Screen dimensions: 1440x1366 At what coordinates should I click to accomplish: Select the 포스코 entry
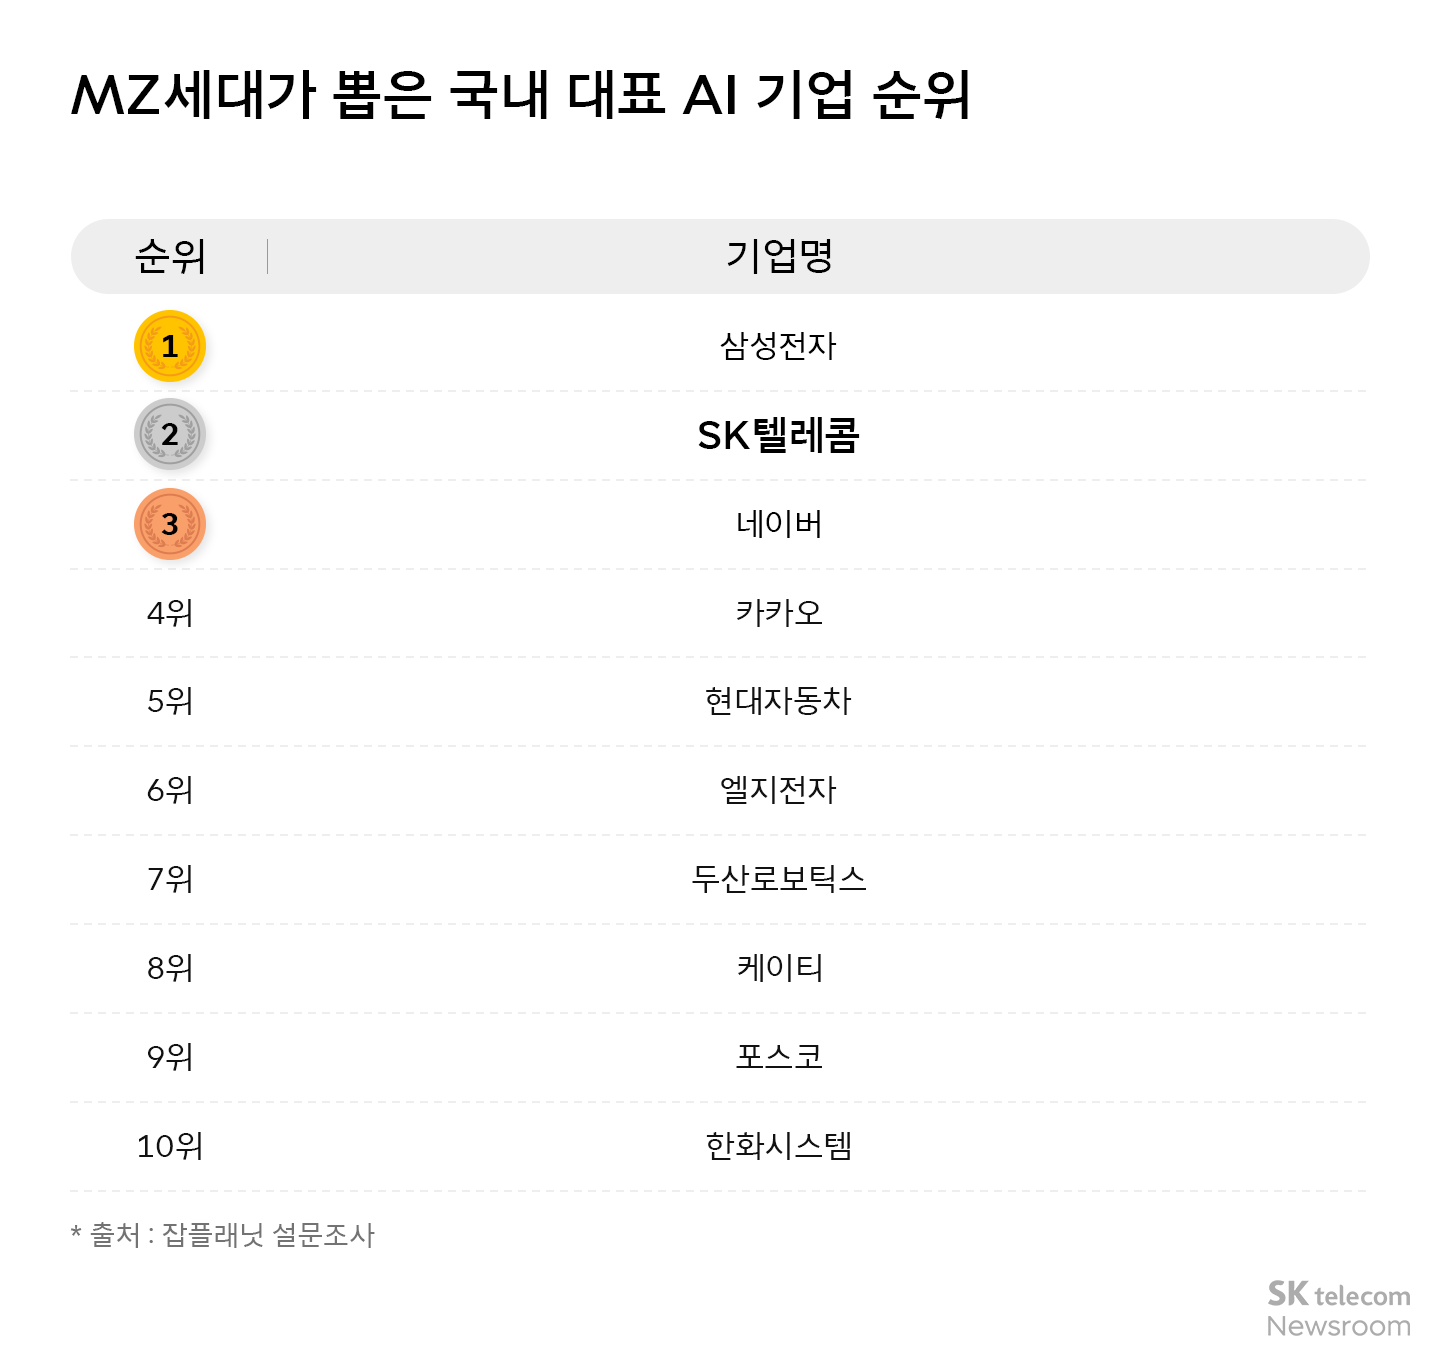point(778,1056)
